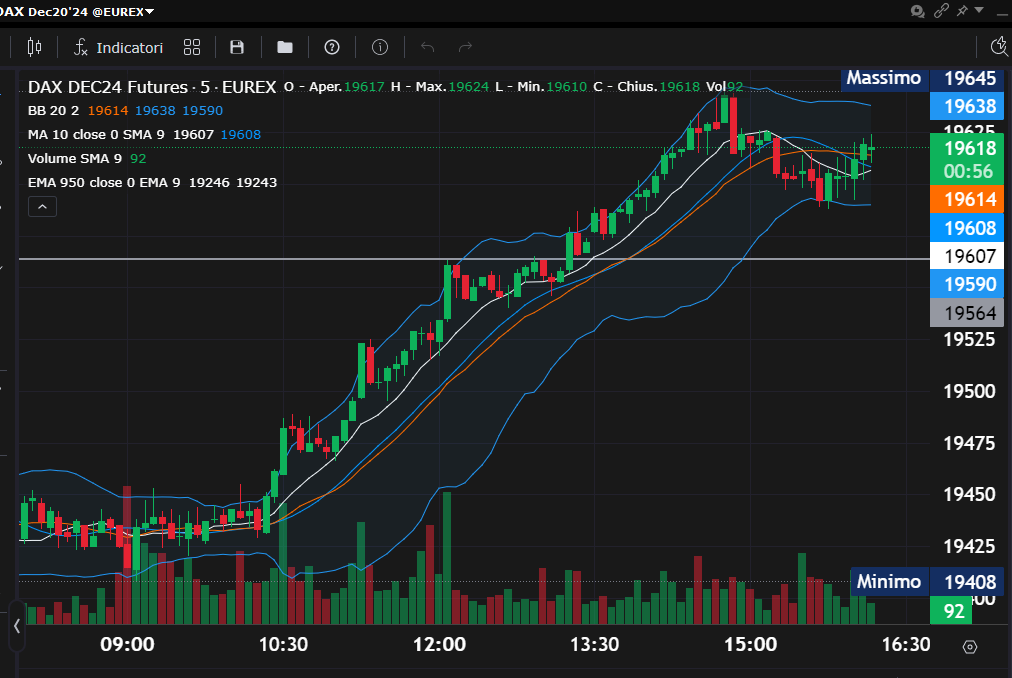Save the chart with floppy disk icon
Viewport: 1012px width, 678px height.
[x=237, y=47]
